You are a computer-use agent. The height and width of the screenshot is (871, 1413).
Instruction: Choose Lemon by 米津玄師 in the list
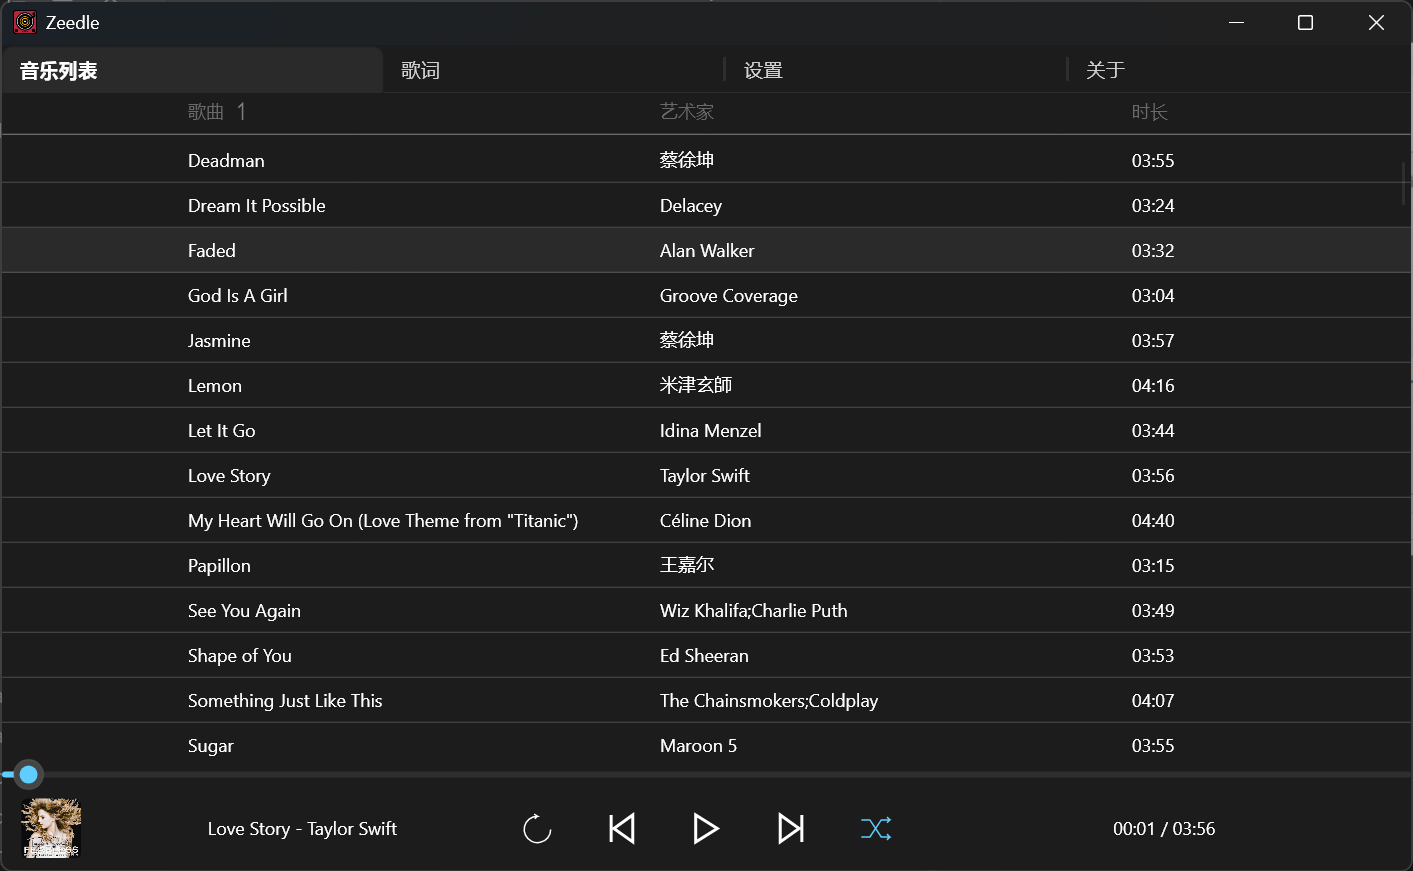215,386
